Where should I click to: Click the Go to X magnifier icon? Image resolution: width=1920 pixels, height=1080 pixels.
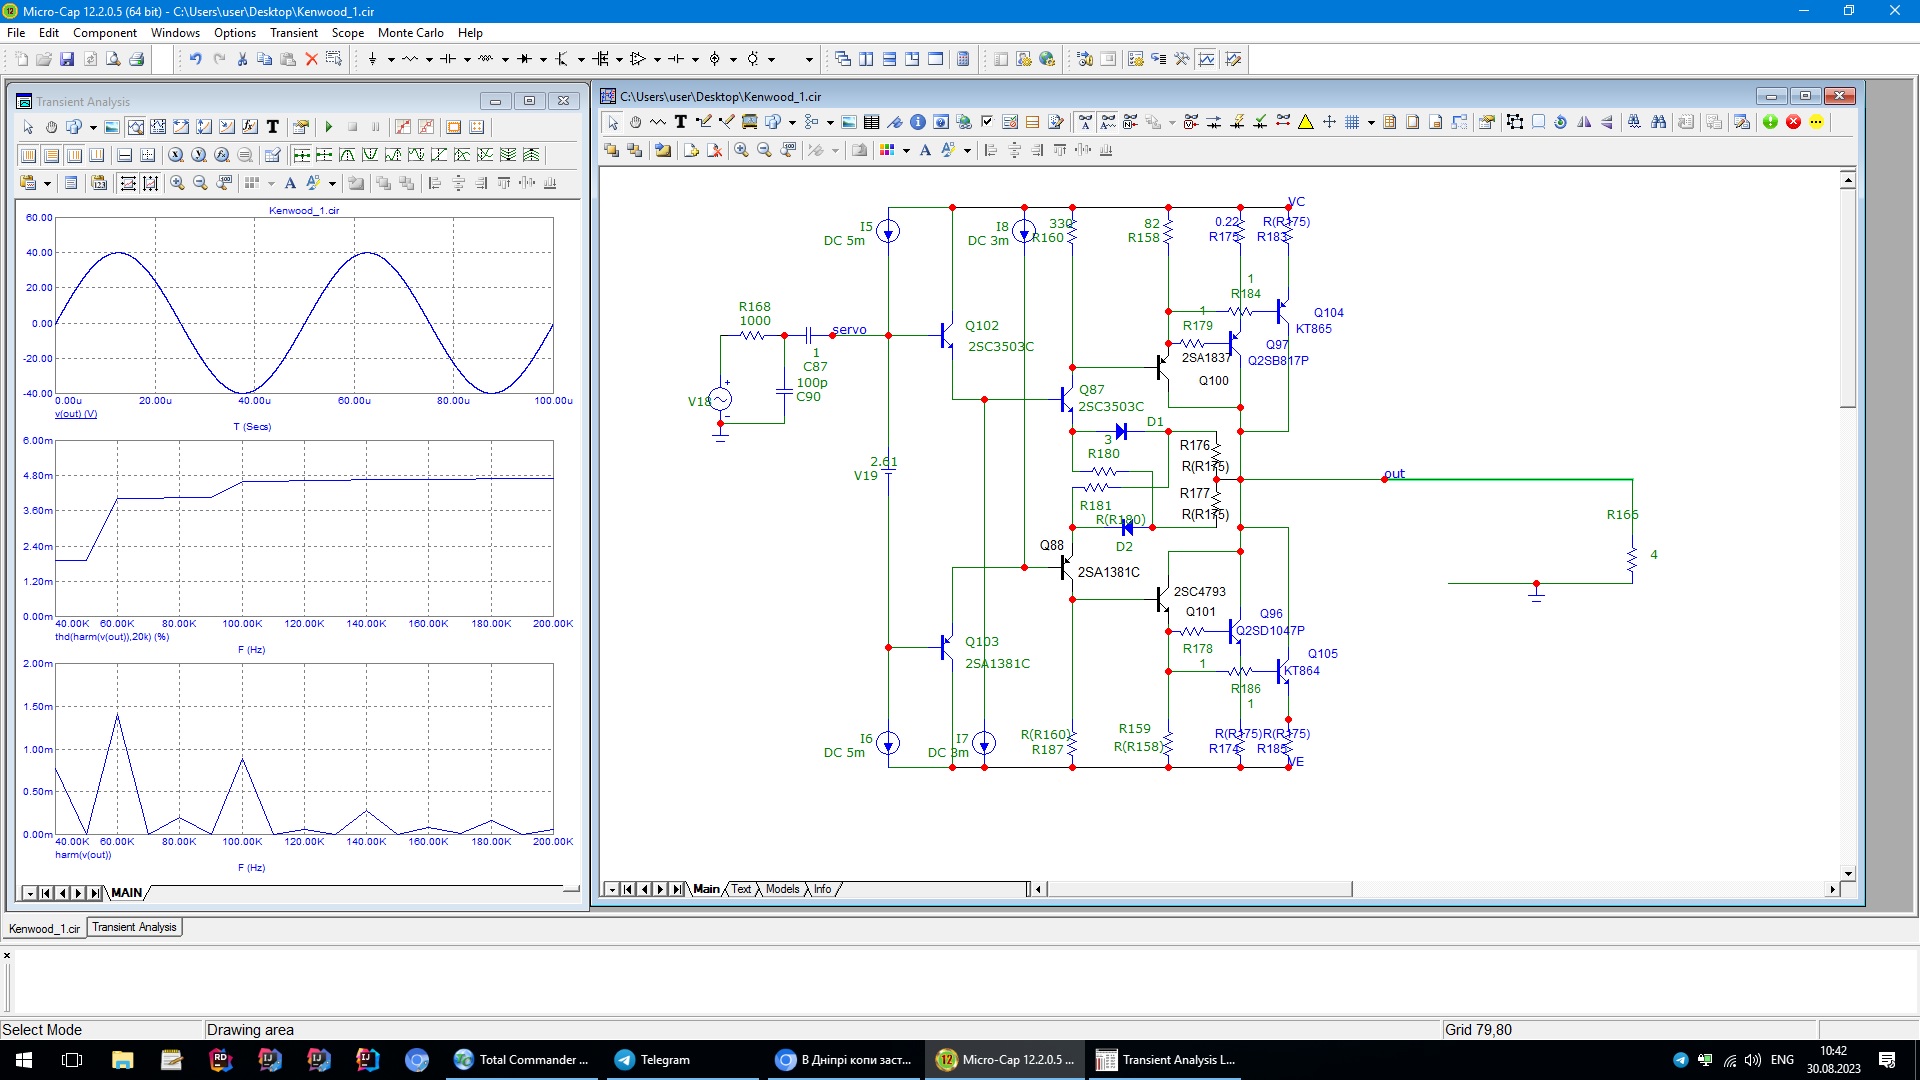pyautogui.click(x=176, y=155)
